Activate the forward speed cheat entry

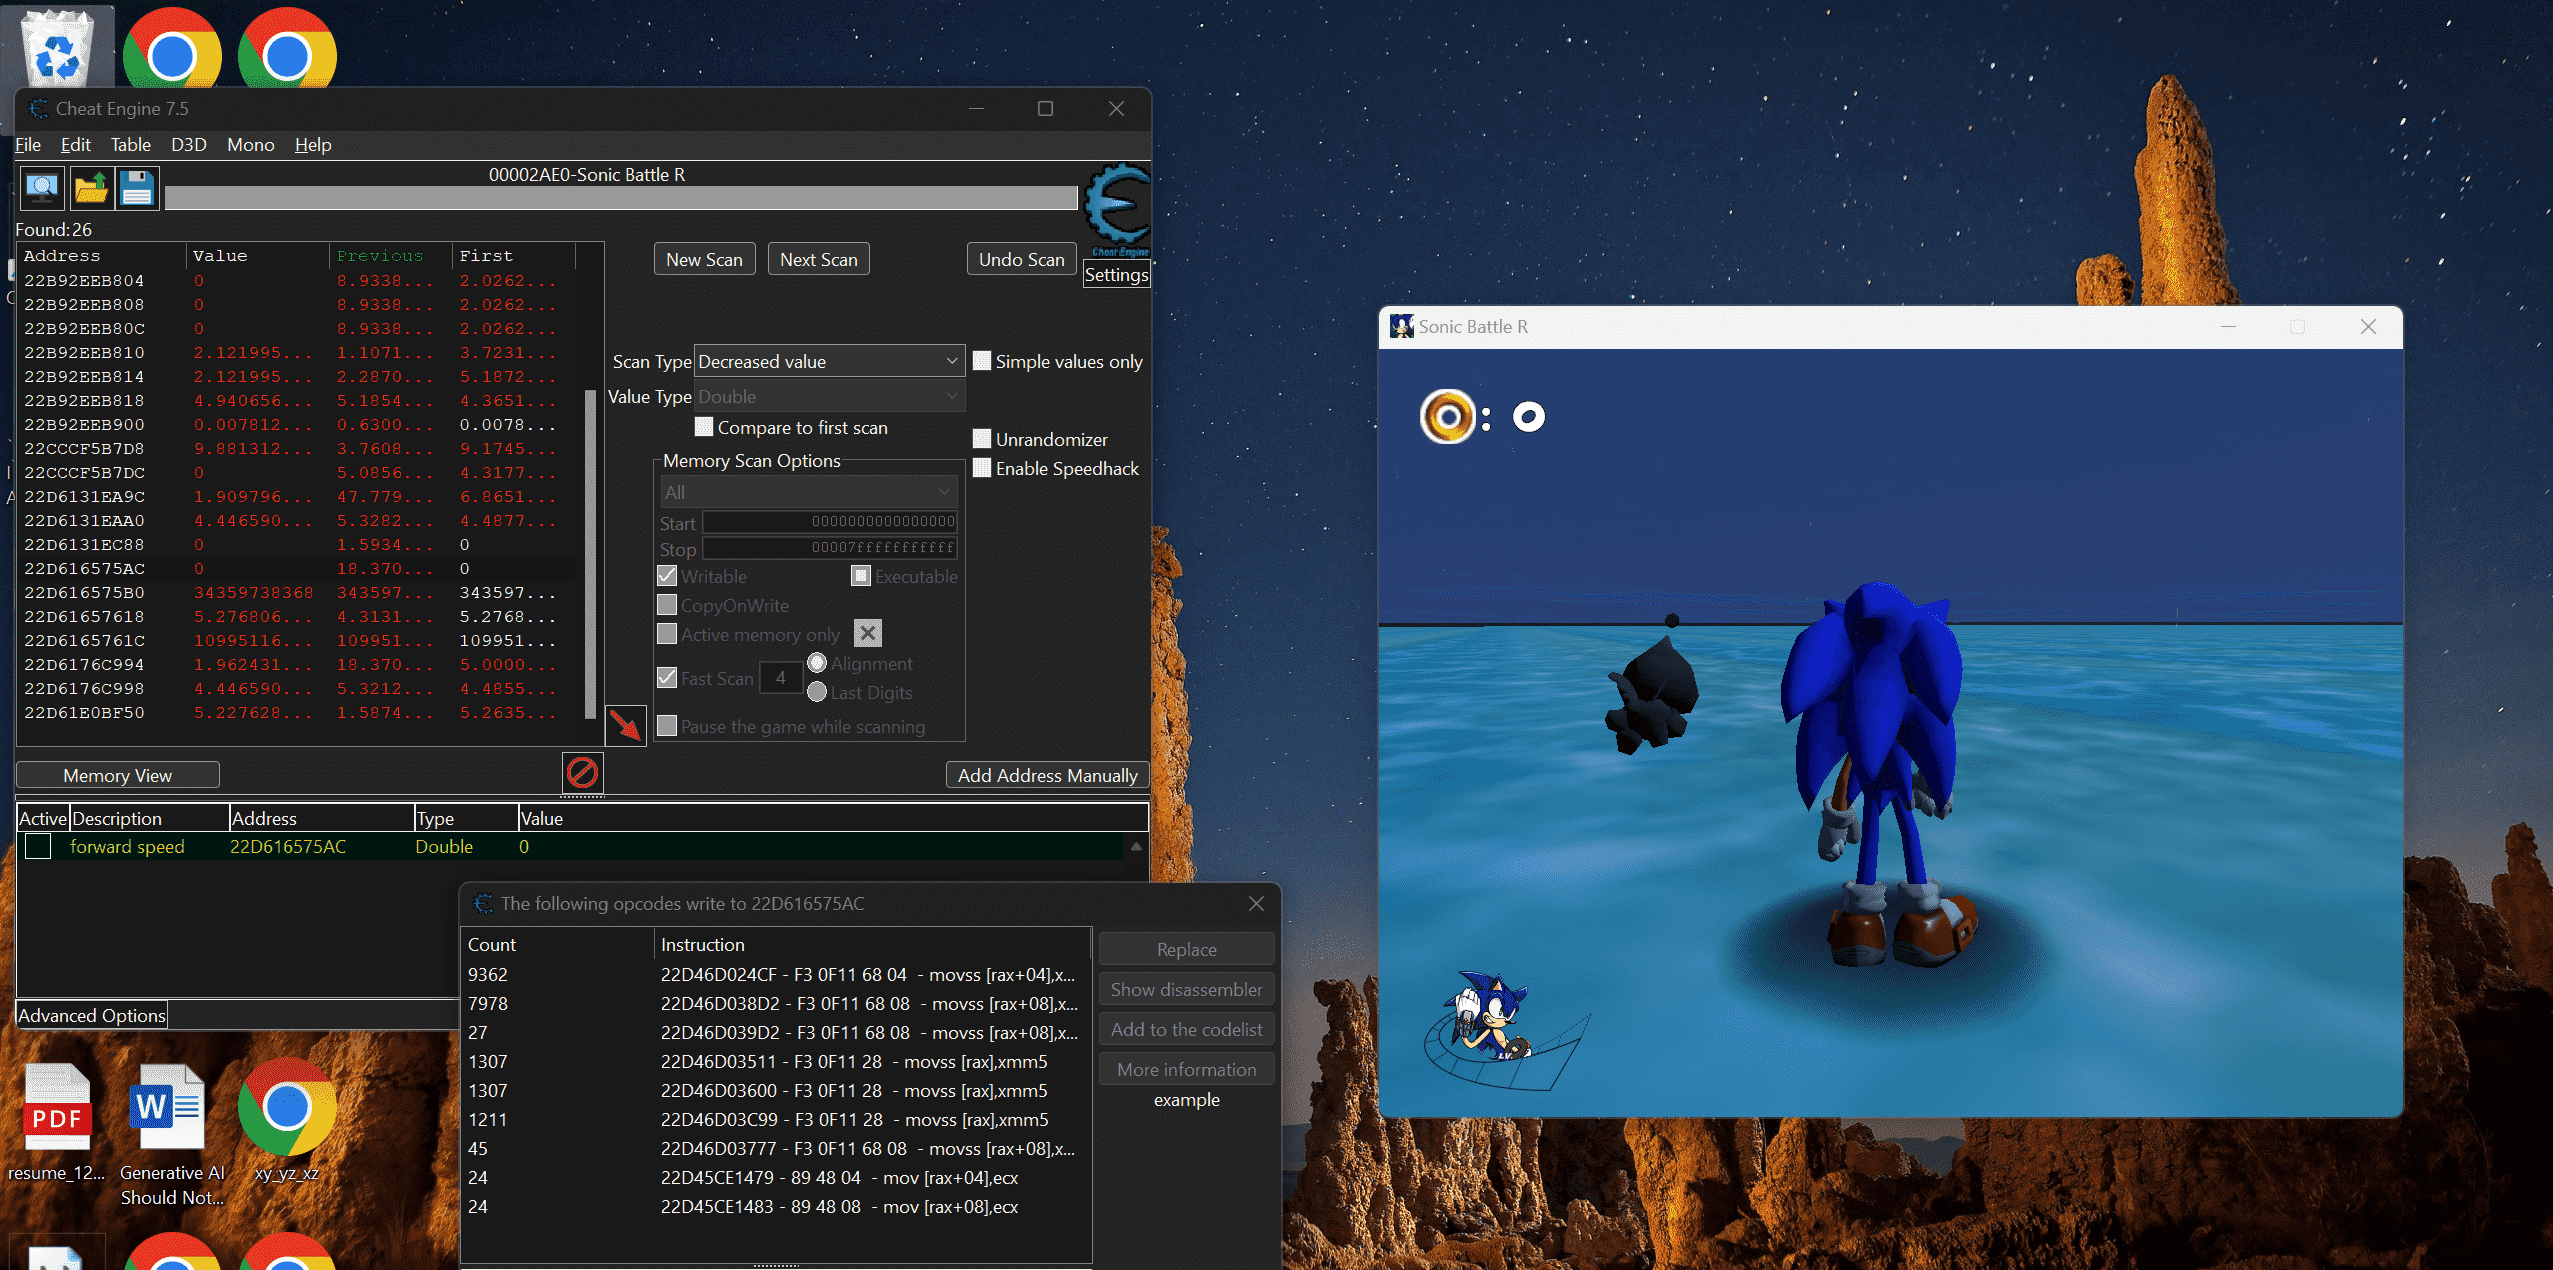[x=38, y=846]
